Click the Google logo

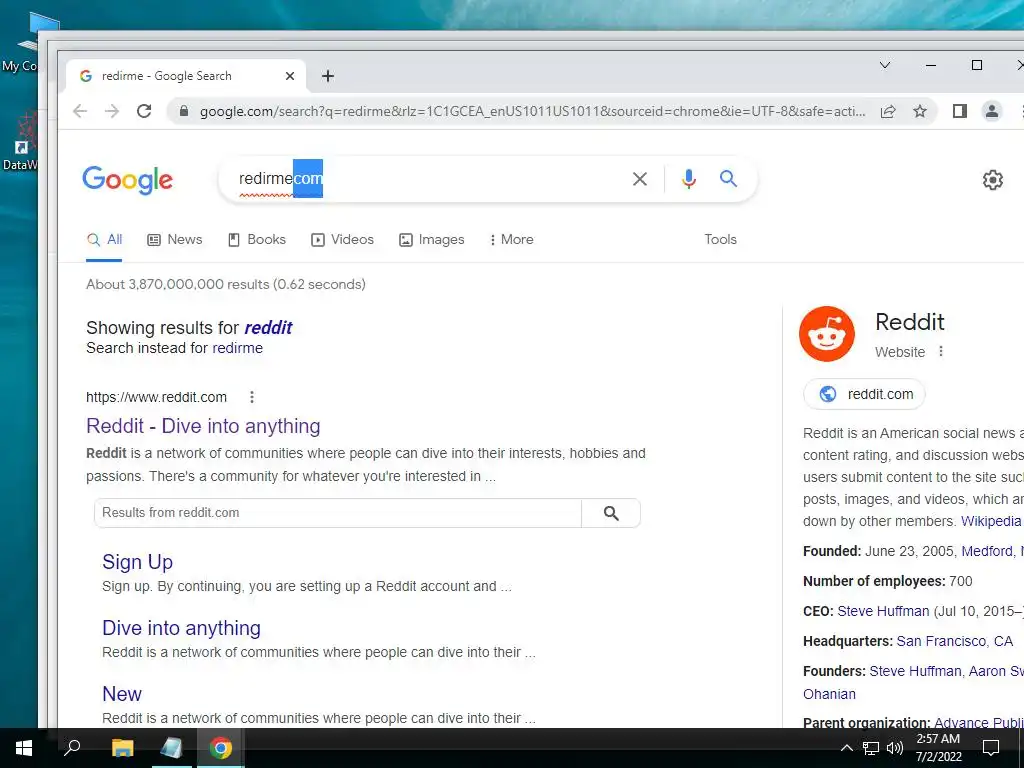127,180
